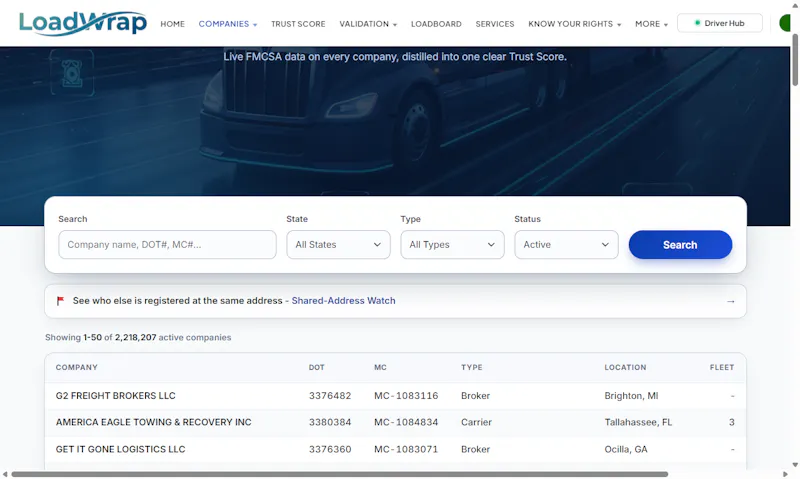Screen dimensions: 800x479
Task: Click DOT number 3376482
Action: click(330, 396)
